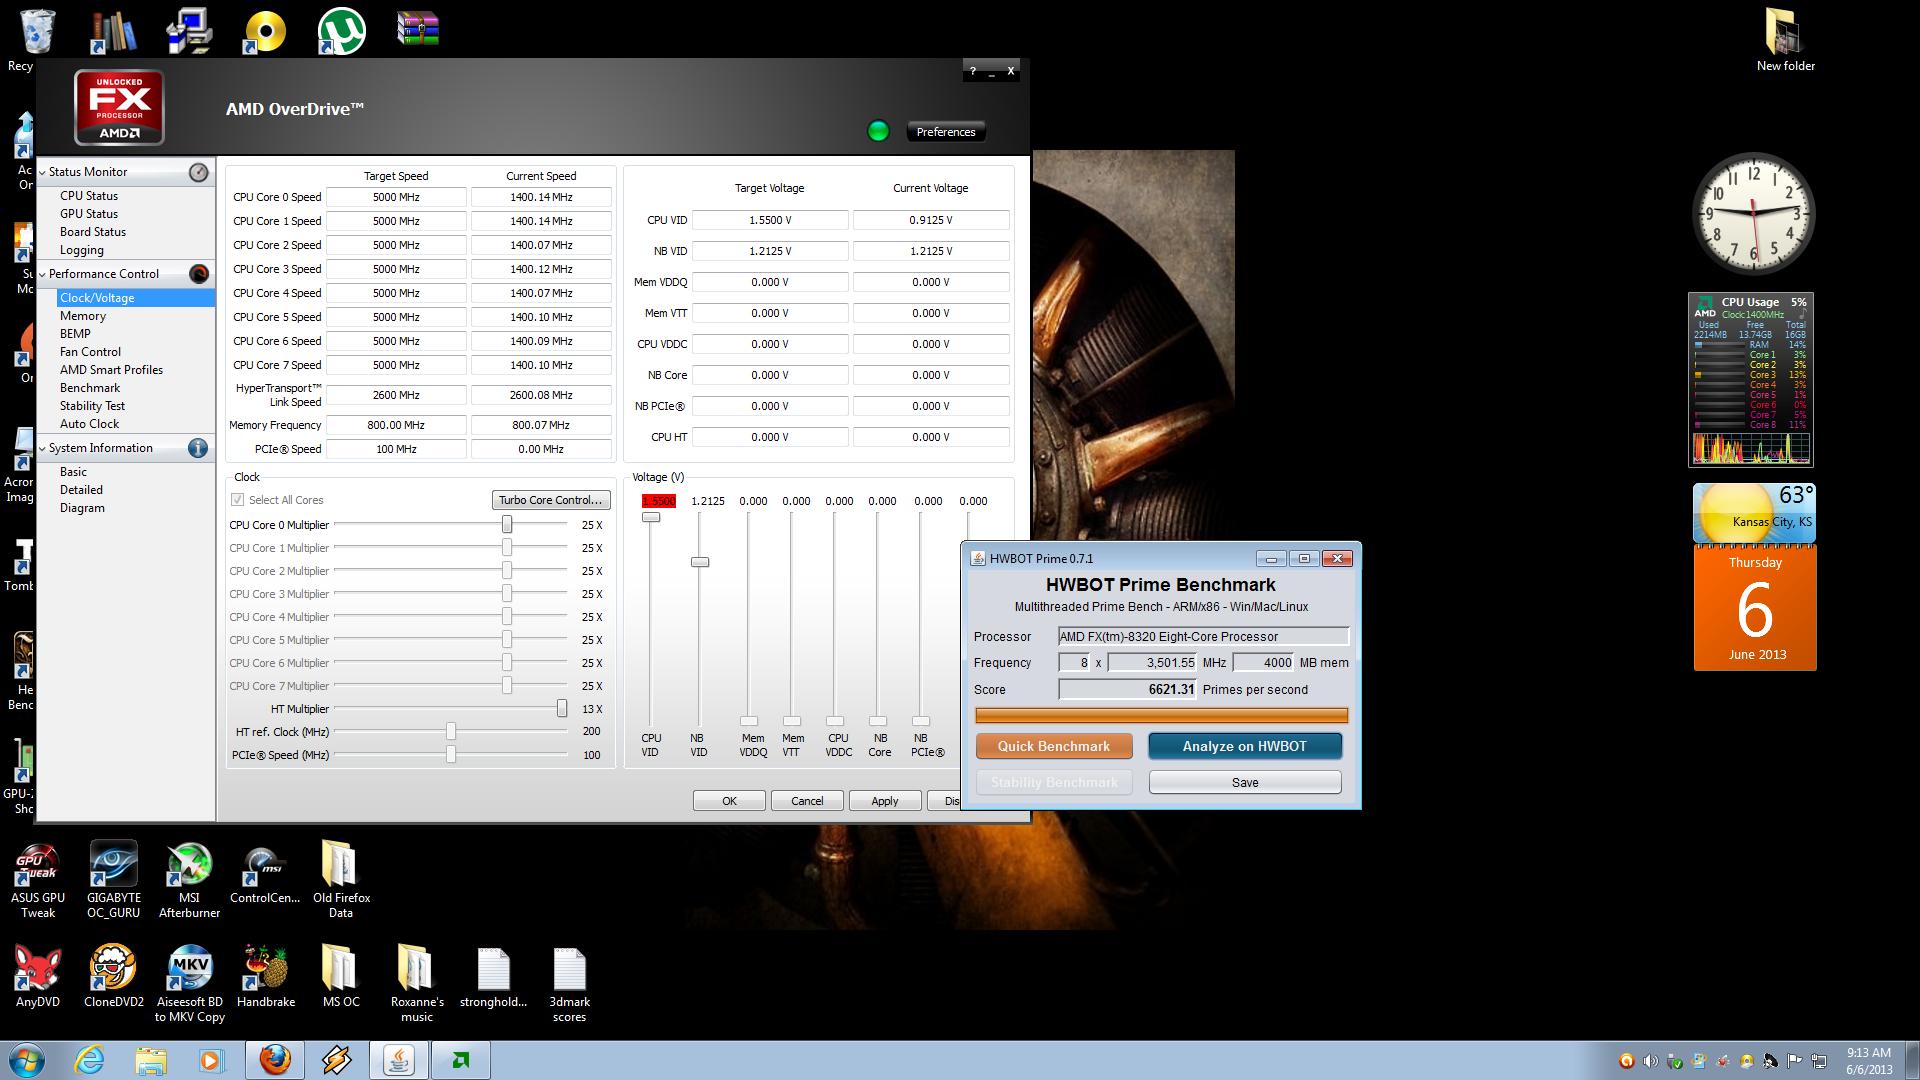Collapse the Performance Control section
Screen dimensions: 1920x1080
point(42,274)
